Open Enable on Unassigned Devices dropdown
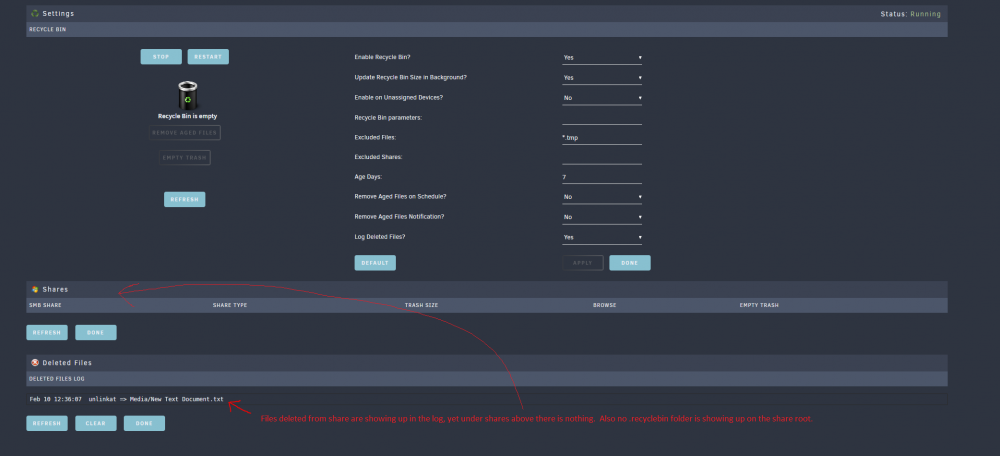 [x=602, y=98]
